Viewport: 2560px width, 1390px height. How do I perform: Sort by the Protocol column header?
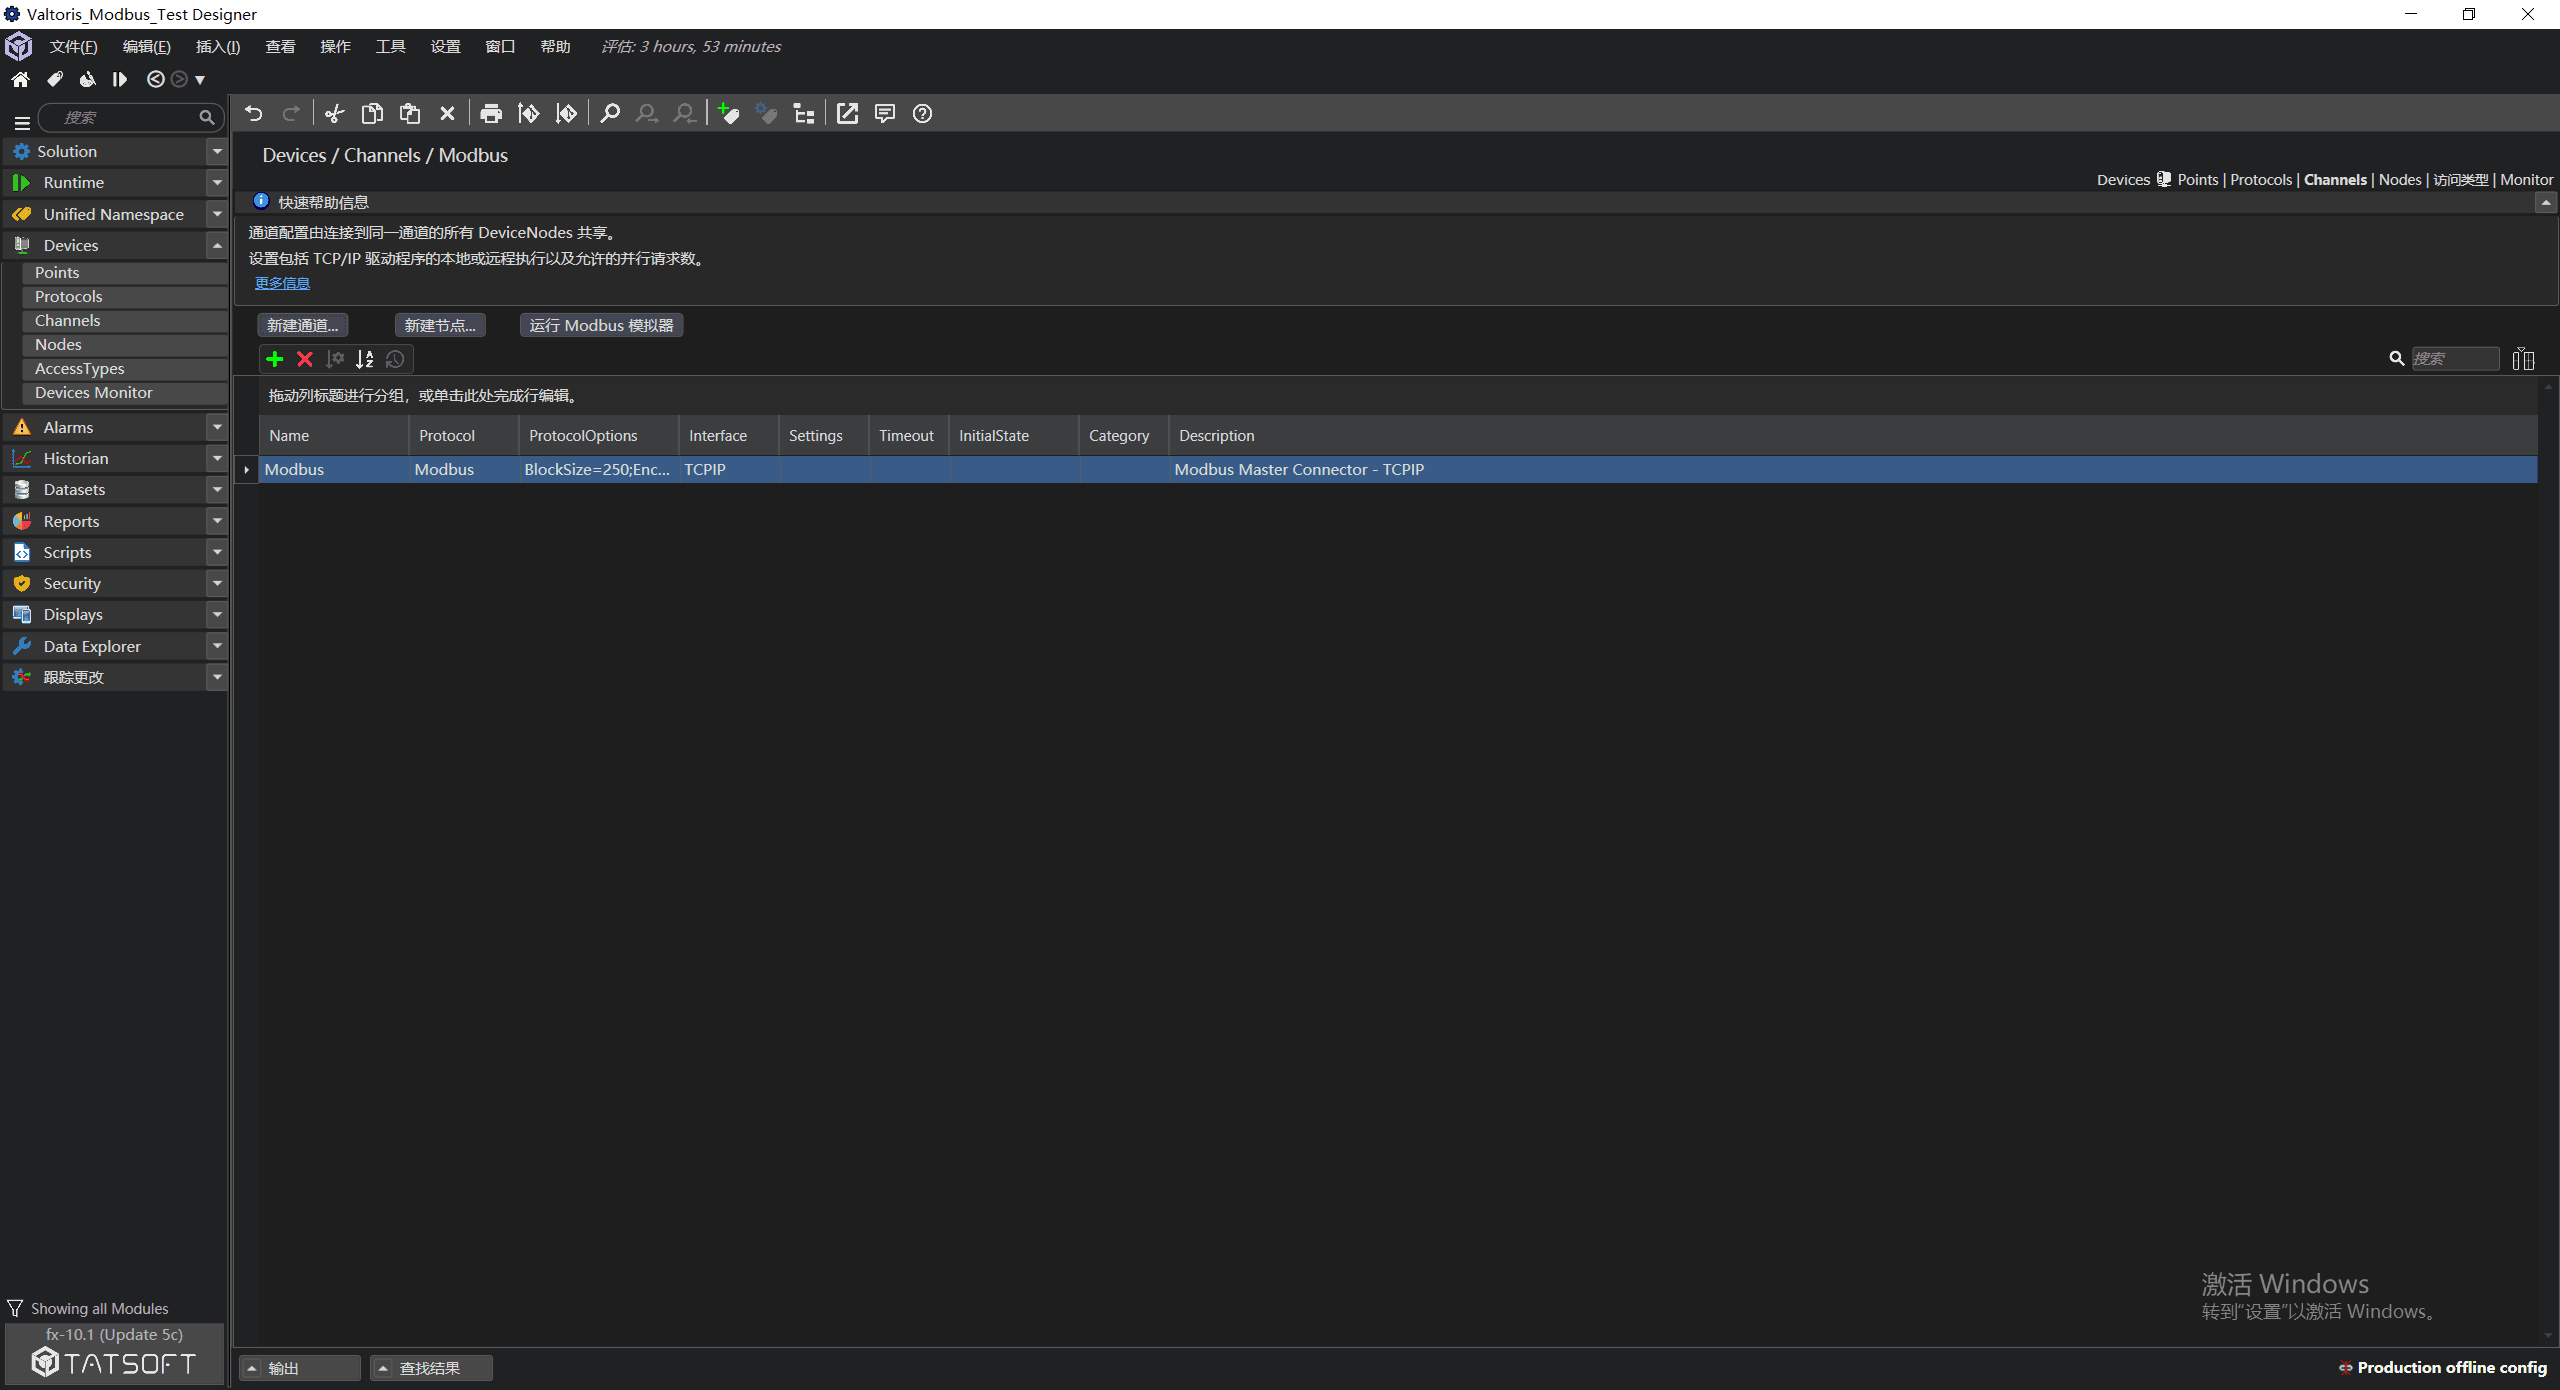(x=464, y=436)
